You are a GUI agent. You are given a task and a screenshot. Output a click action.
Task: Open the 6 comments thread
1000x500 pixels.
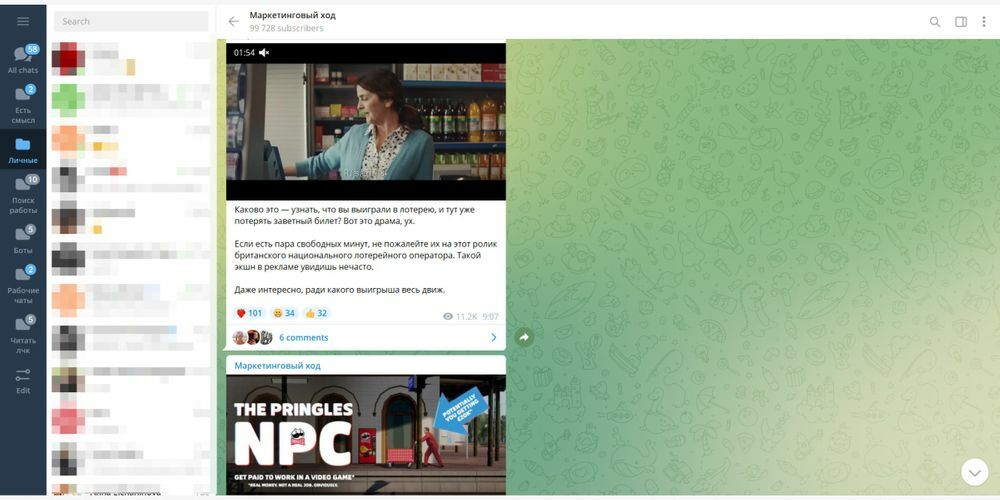pyautogui.click(x=304, y=337)
